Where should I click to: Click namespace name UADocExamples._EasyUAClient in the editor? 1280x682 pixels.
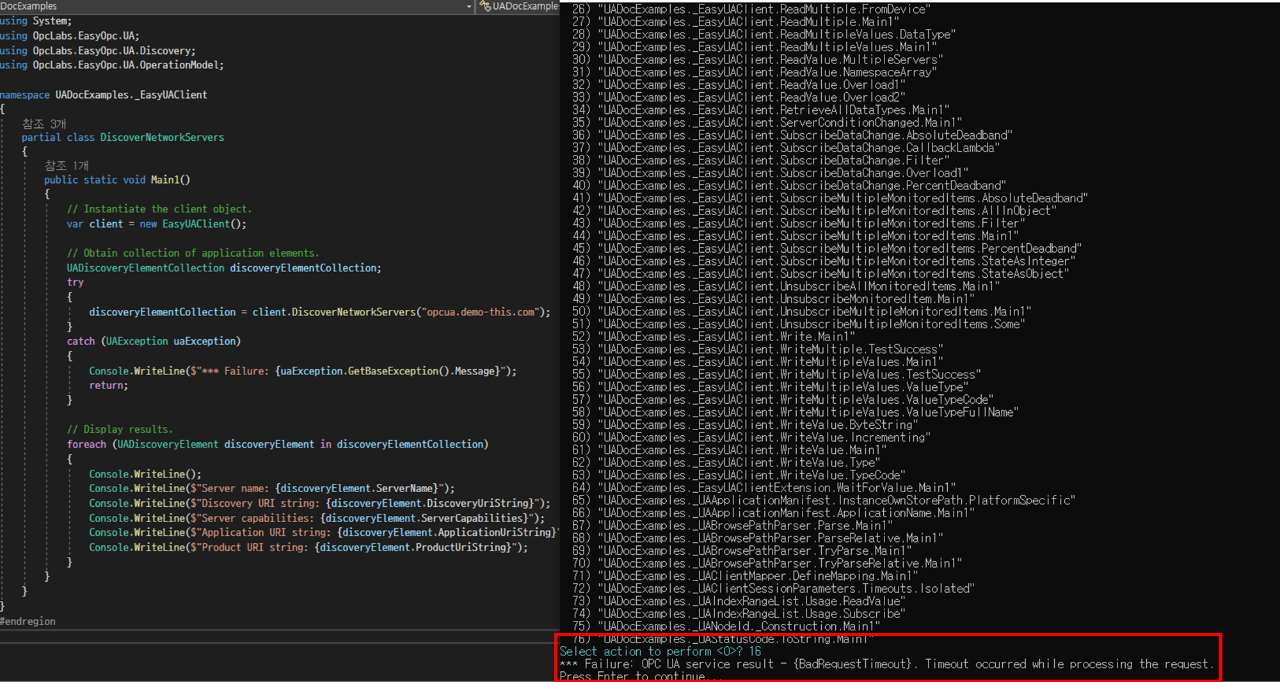pos(130,94)
